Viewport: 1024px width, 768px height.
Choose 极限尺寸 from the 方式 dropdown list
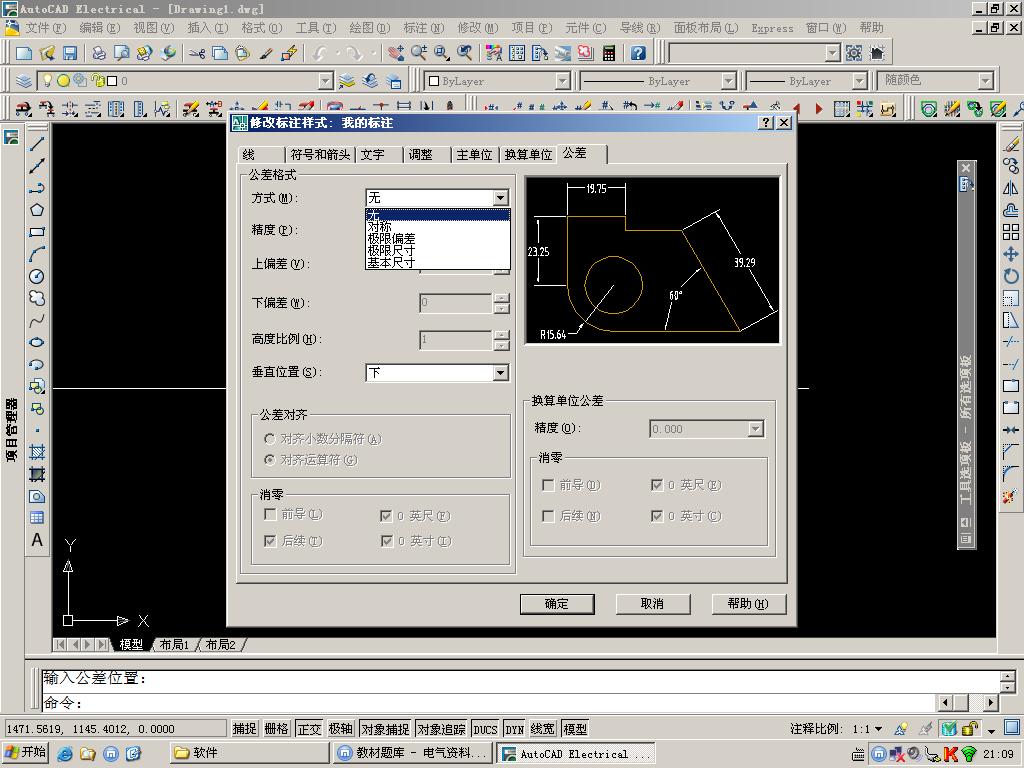click(437, 250)
